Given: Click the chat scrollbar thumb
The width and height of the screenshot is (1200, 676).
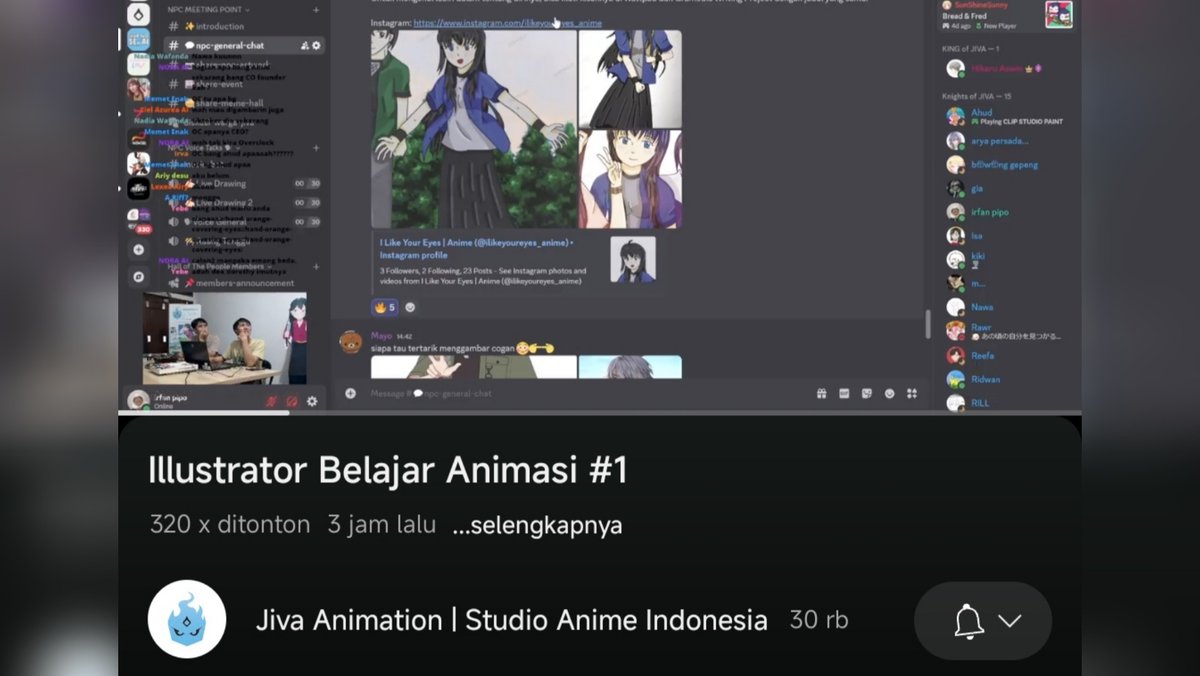Looking at the screenshot, I should coord(927,324).
